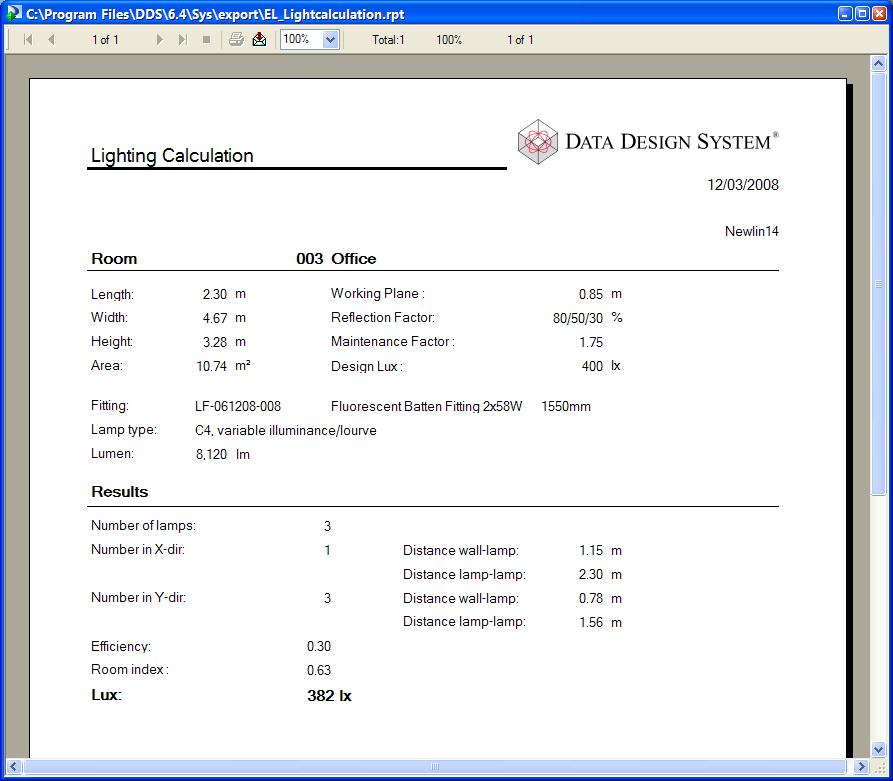Jump to last page of report
893x781 pixels.
183,39
